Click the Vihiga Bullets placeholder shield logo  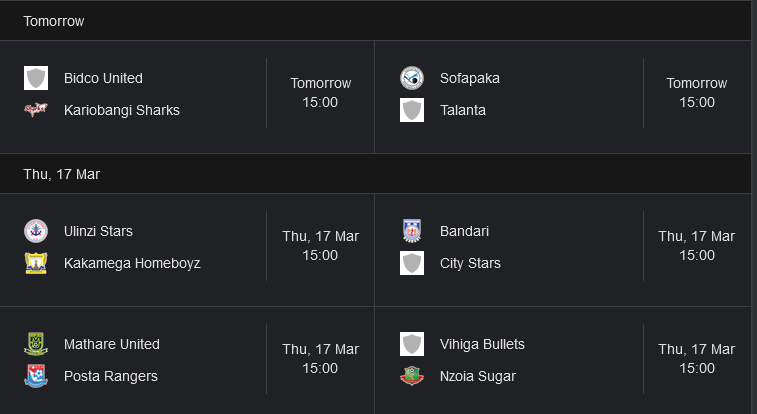[412, 344]
